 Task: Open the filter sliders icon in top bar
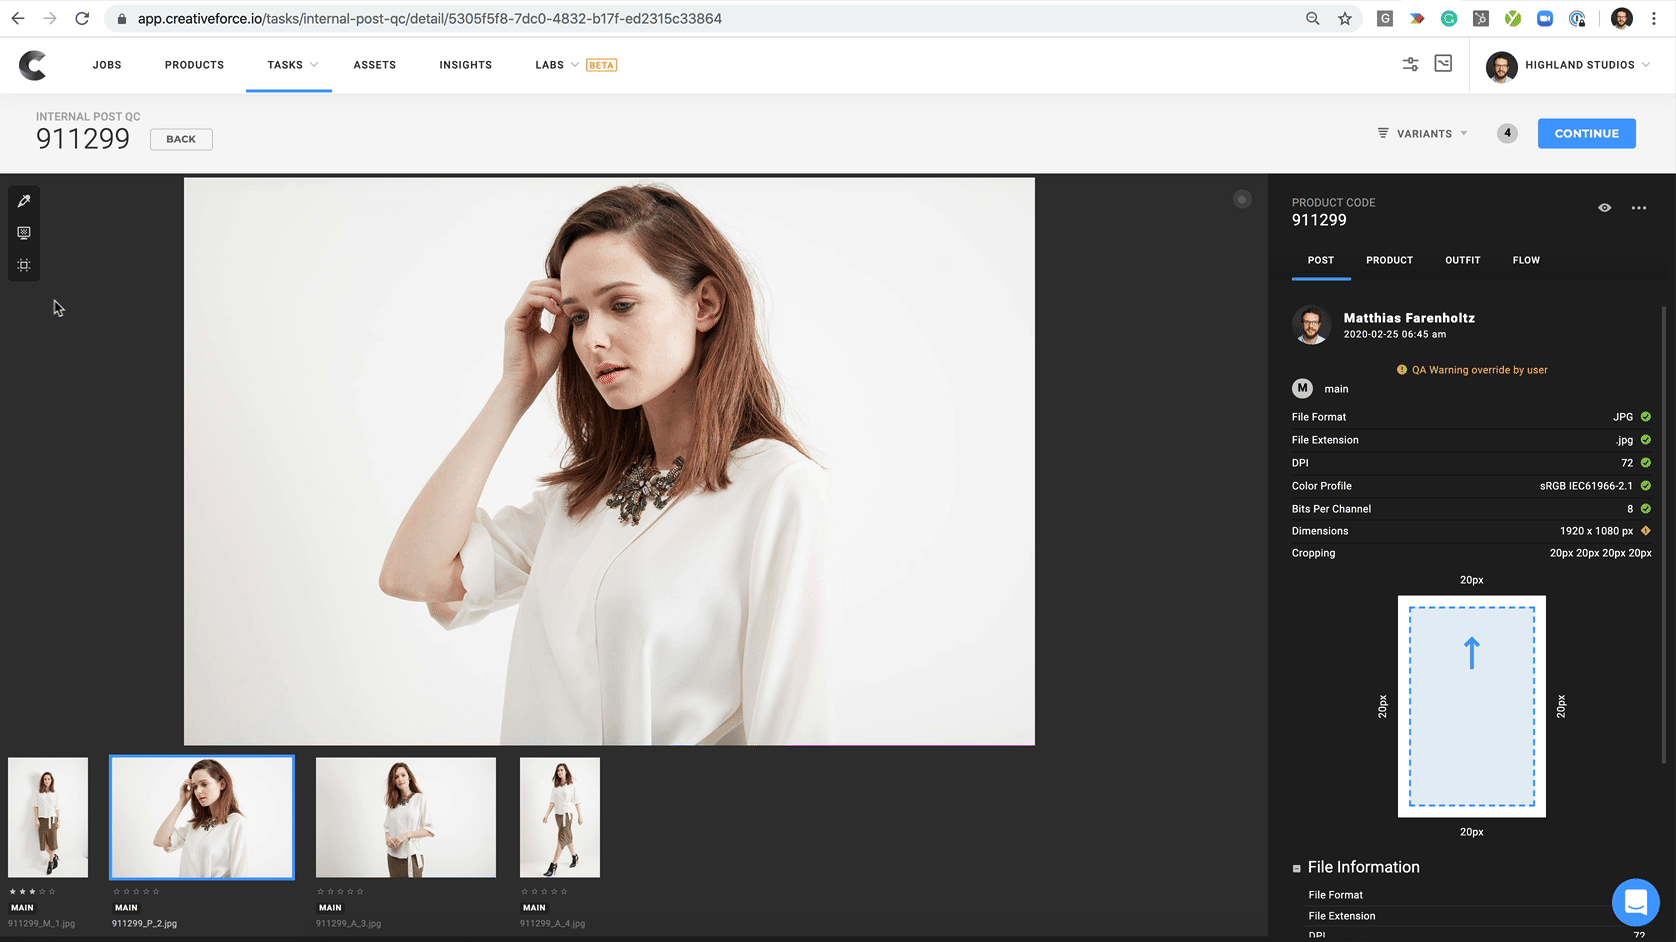coord(1410,64)
